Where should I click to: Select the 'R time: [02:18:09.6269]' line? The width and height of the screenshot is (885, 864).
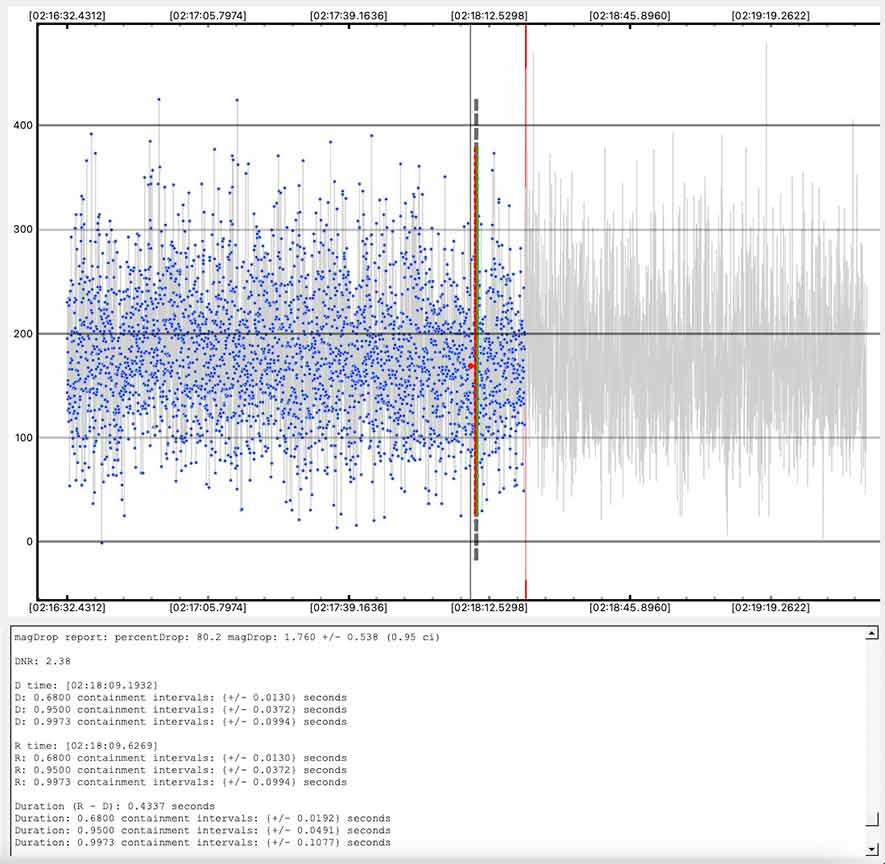tap(86, 746)
